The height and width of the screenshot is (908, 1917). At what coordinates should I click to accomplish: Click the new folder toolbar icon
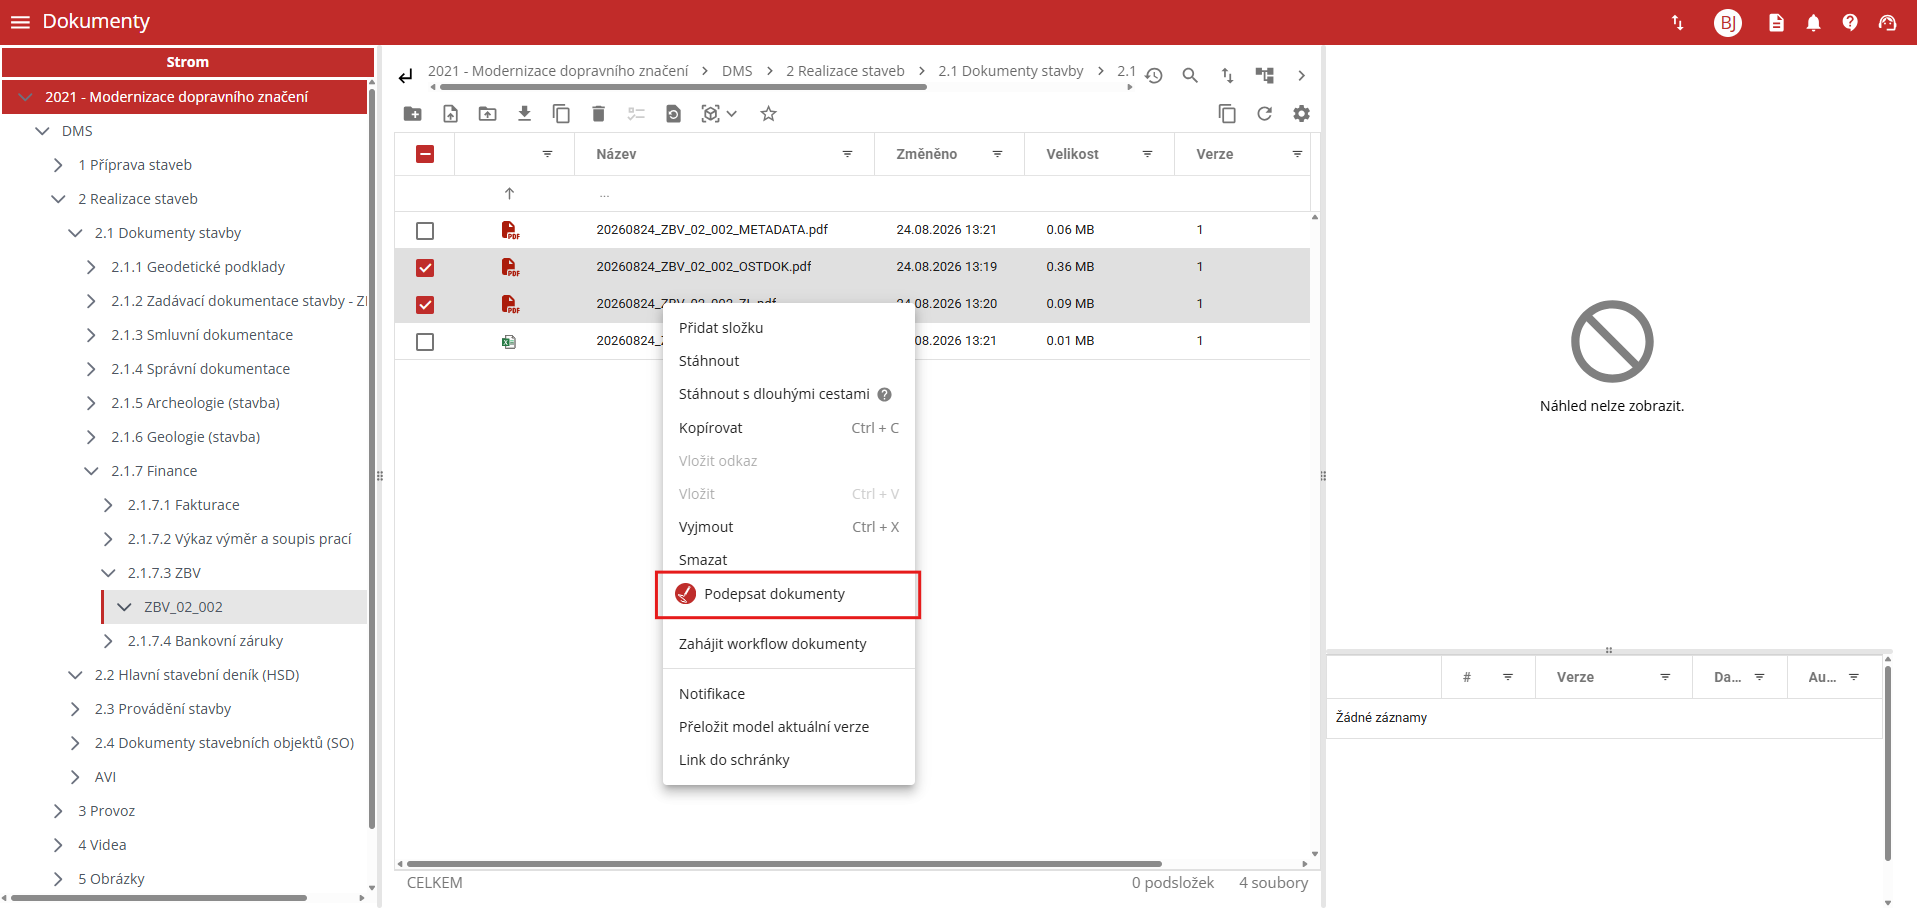tap(412, 114)
